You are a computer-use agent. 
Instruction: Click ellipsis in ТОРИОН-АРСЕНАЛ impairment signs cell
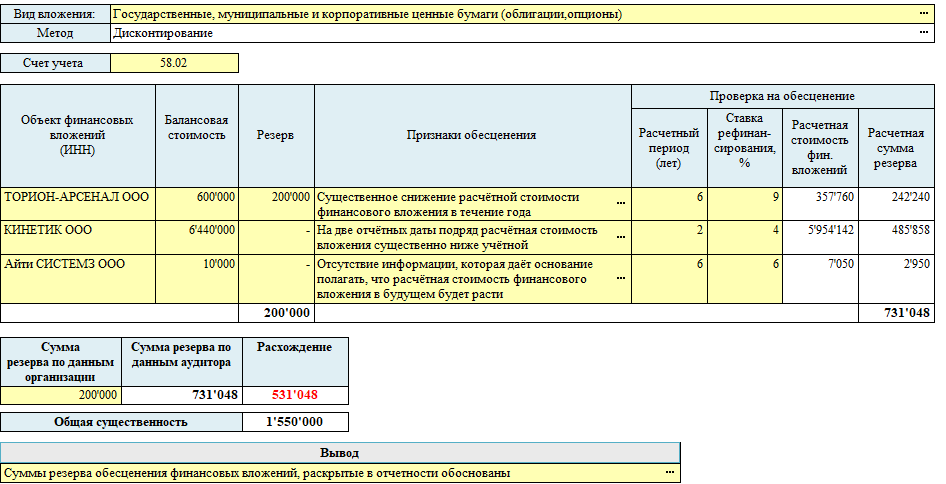click(620, 204)
